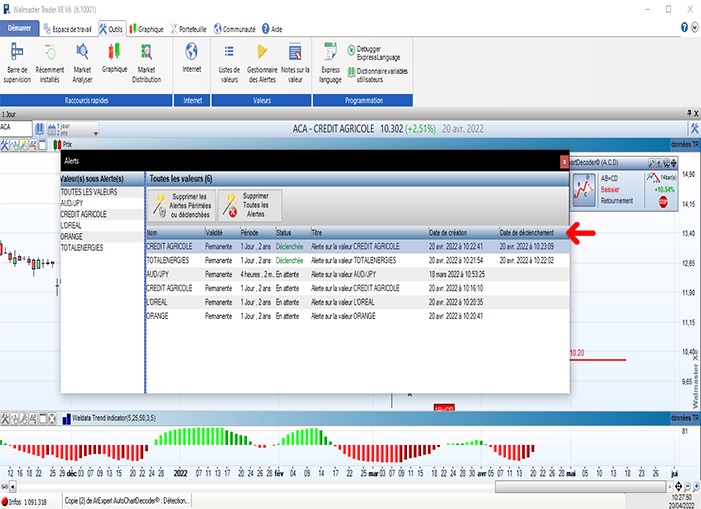
Task: Click Supprimer les Alertes Périmées ou déclenchées
Action: 182,205
